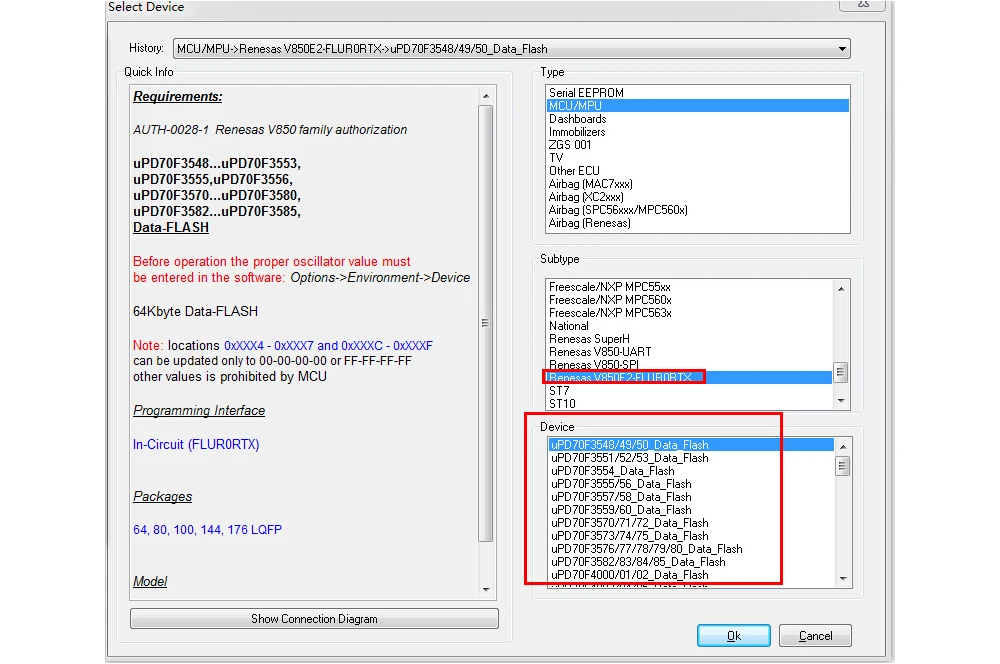Image resolution: width=1000 pixels, height=664 pixels.
Task: Choose subtype 'Freescale/NXP MPC560x'
Action: click(x=689, y=300)
